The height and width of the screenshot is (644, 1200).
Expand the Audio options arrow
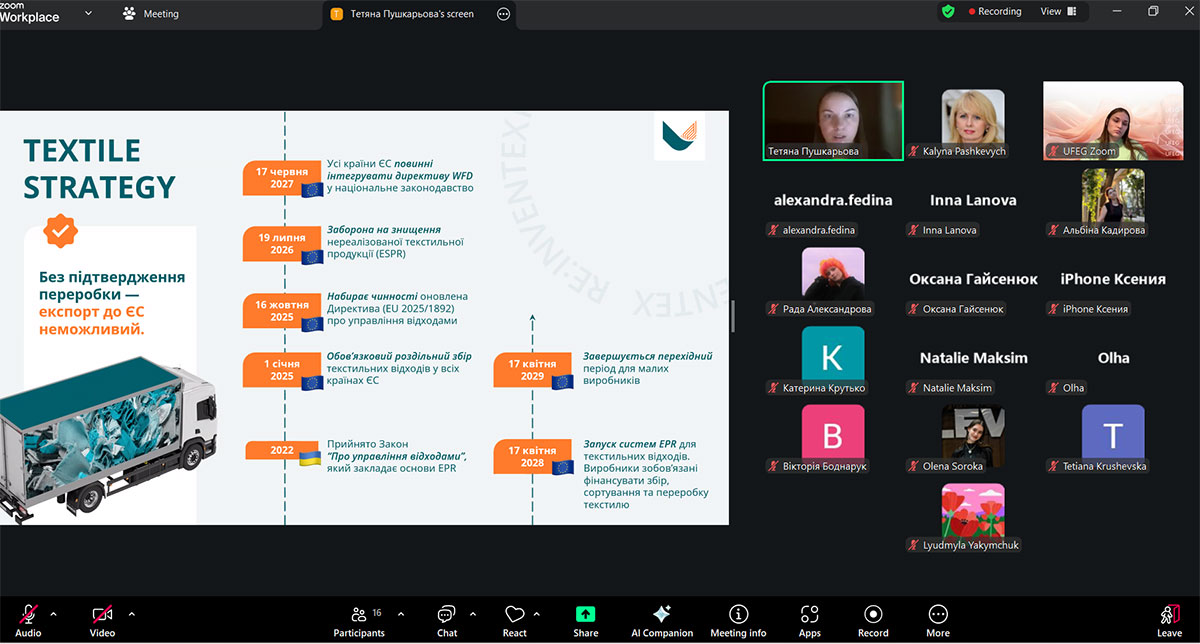[x=54, y=613]
